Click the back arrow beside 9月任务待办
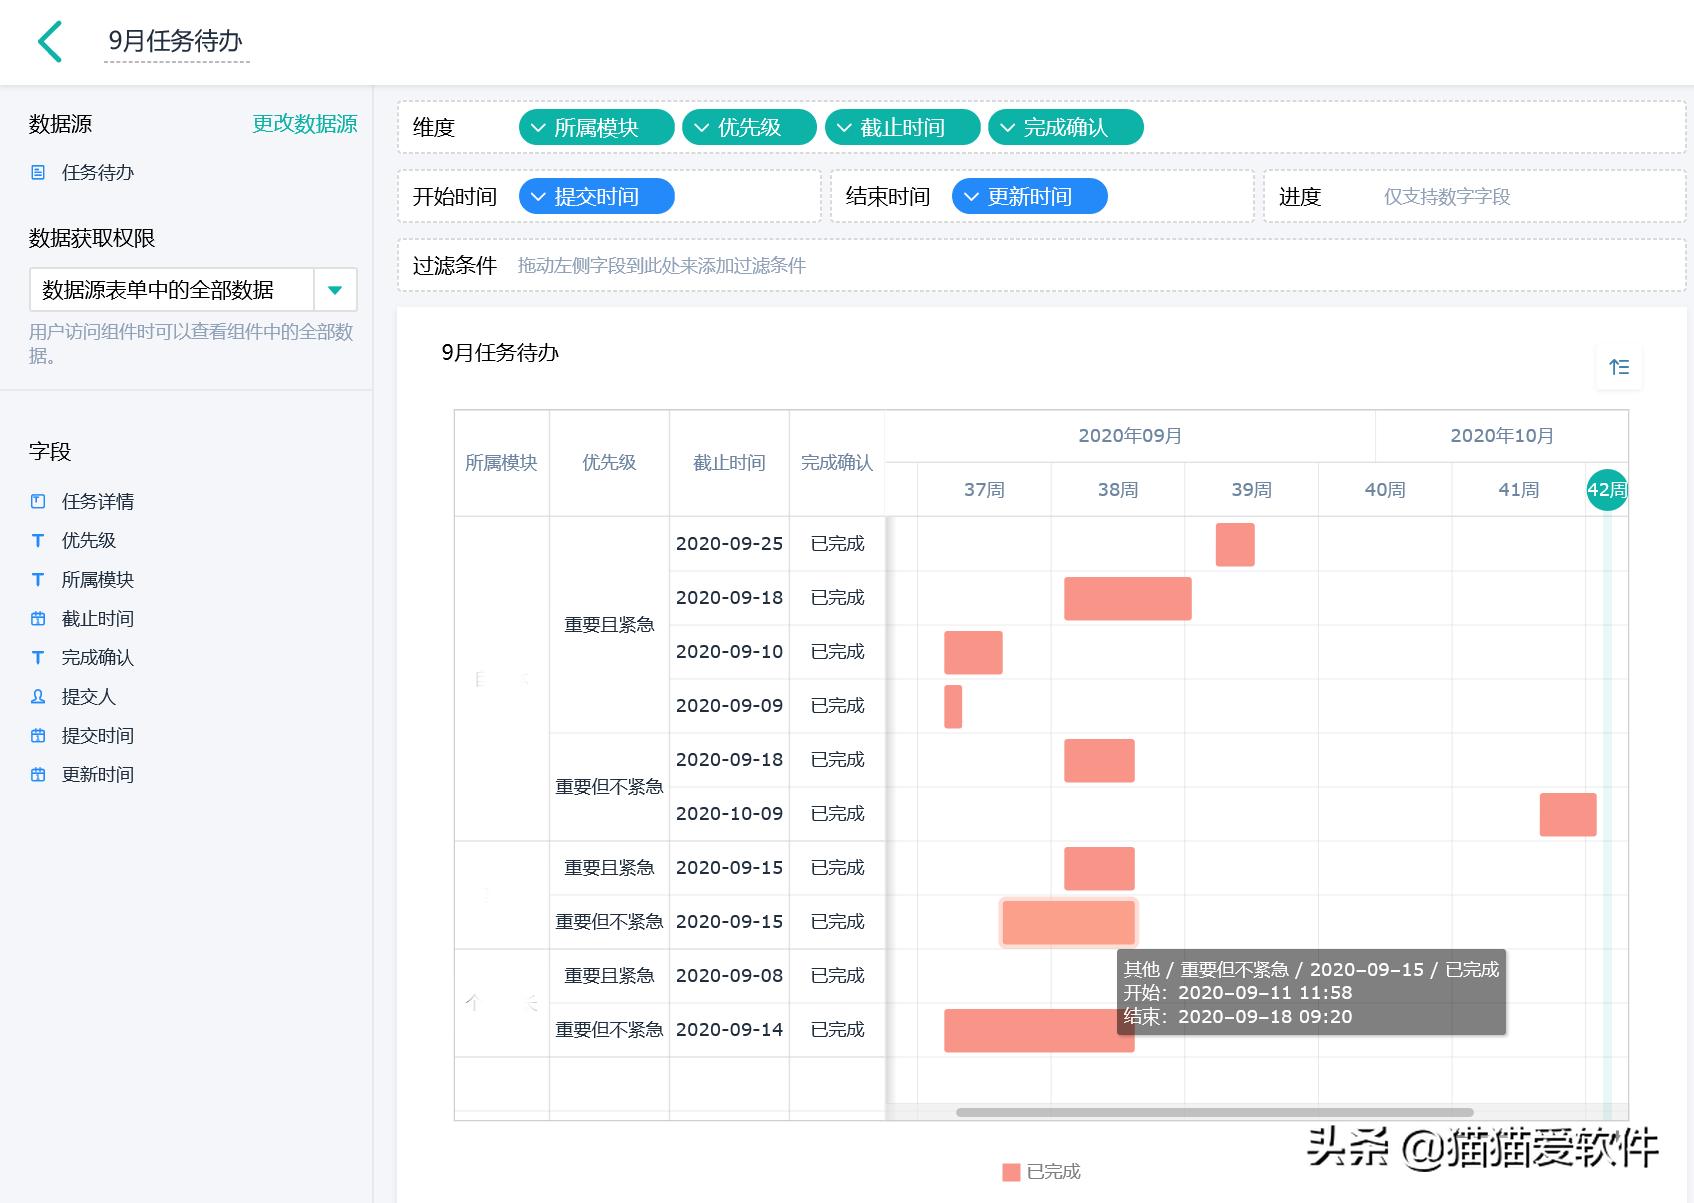 coord(49,42)
